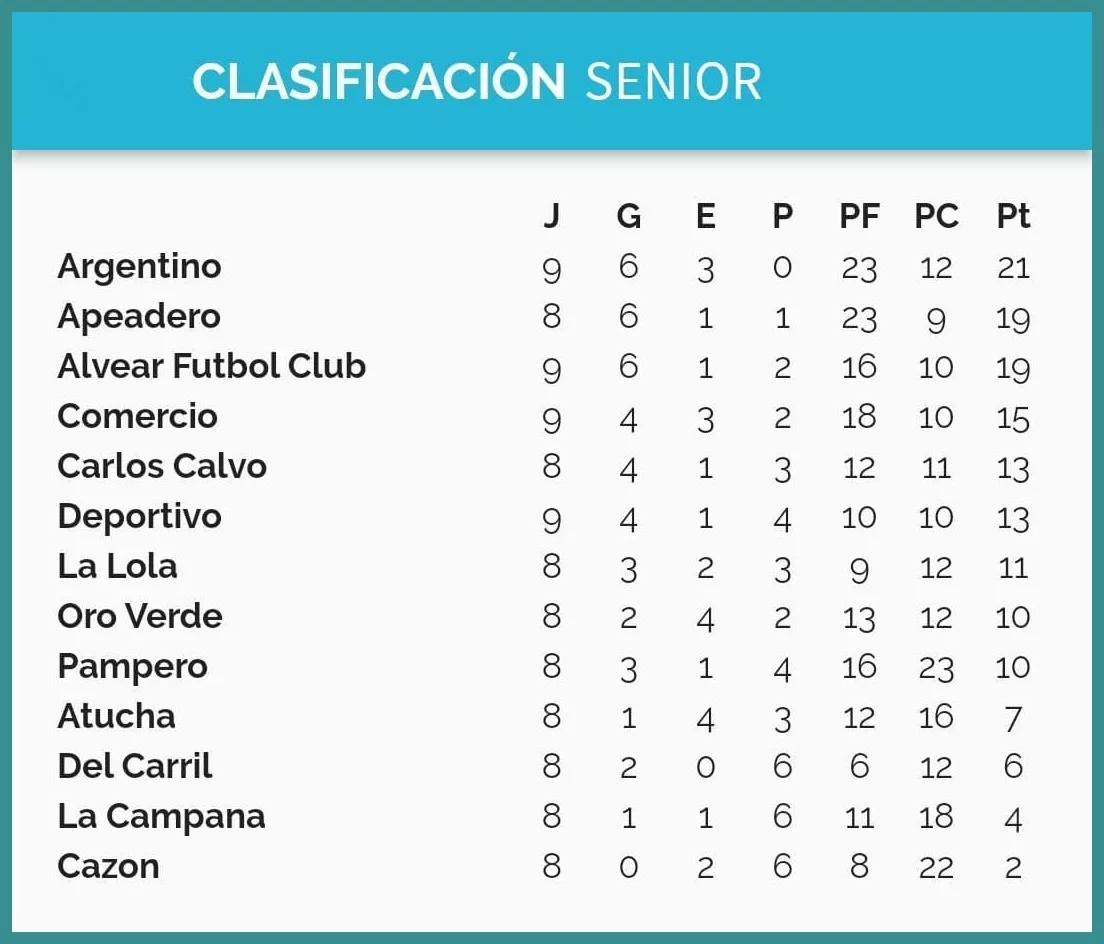The width and height of the screenshot is (1104, 944).
Task: Select the PF column header
Action: 859,216
